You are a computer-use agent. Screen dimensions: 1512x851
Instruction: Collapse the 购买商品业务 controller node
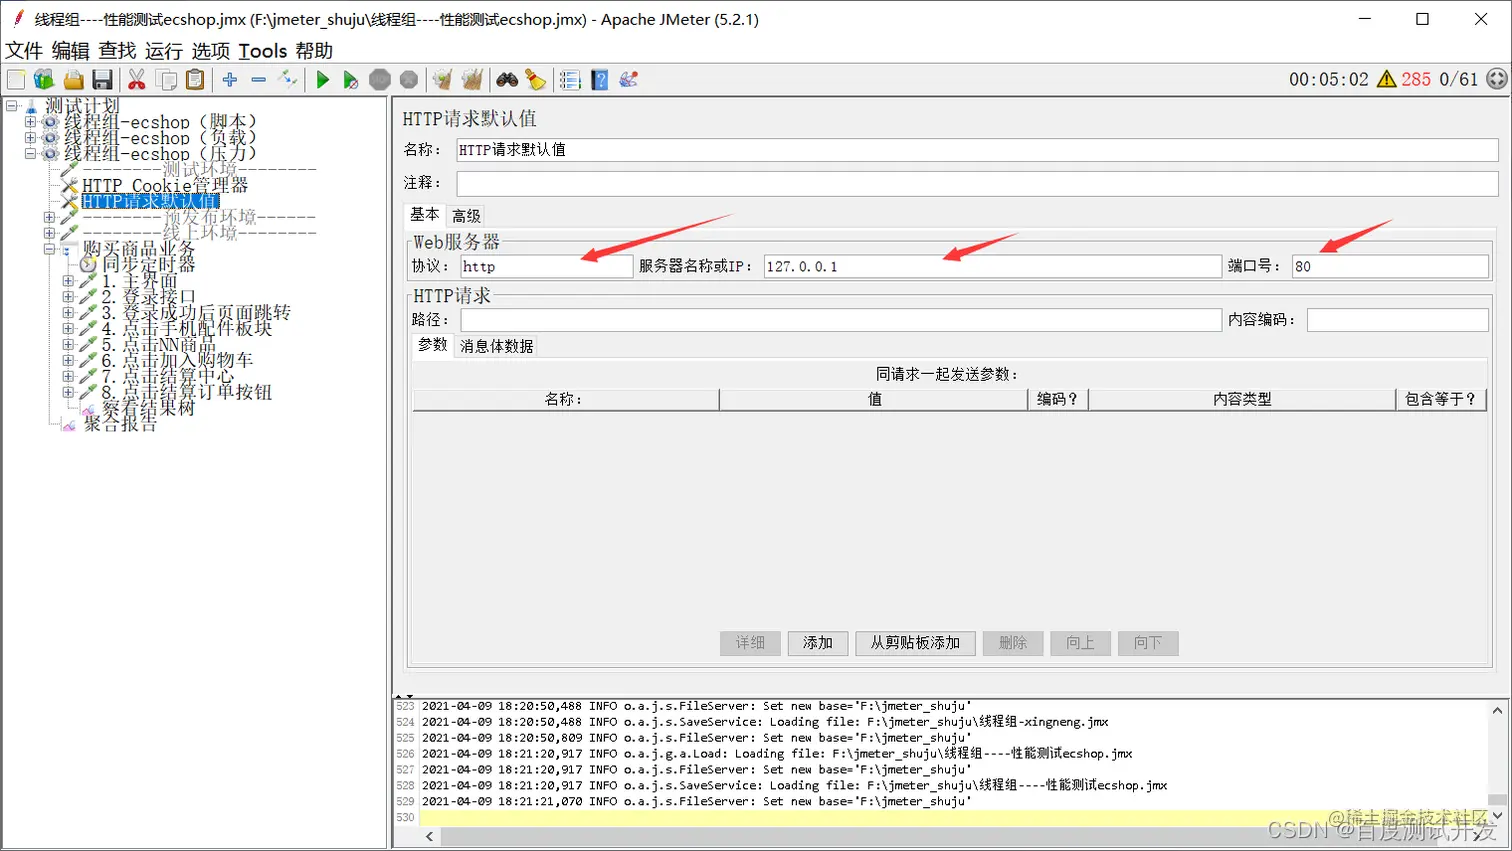click(49, 249)
